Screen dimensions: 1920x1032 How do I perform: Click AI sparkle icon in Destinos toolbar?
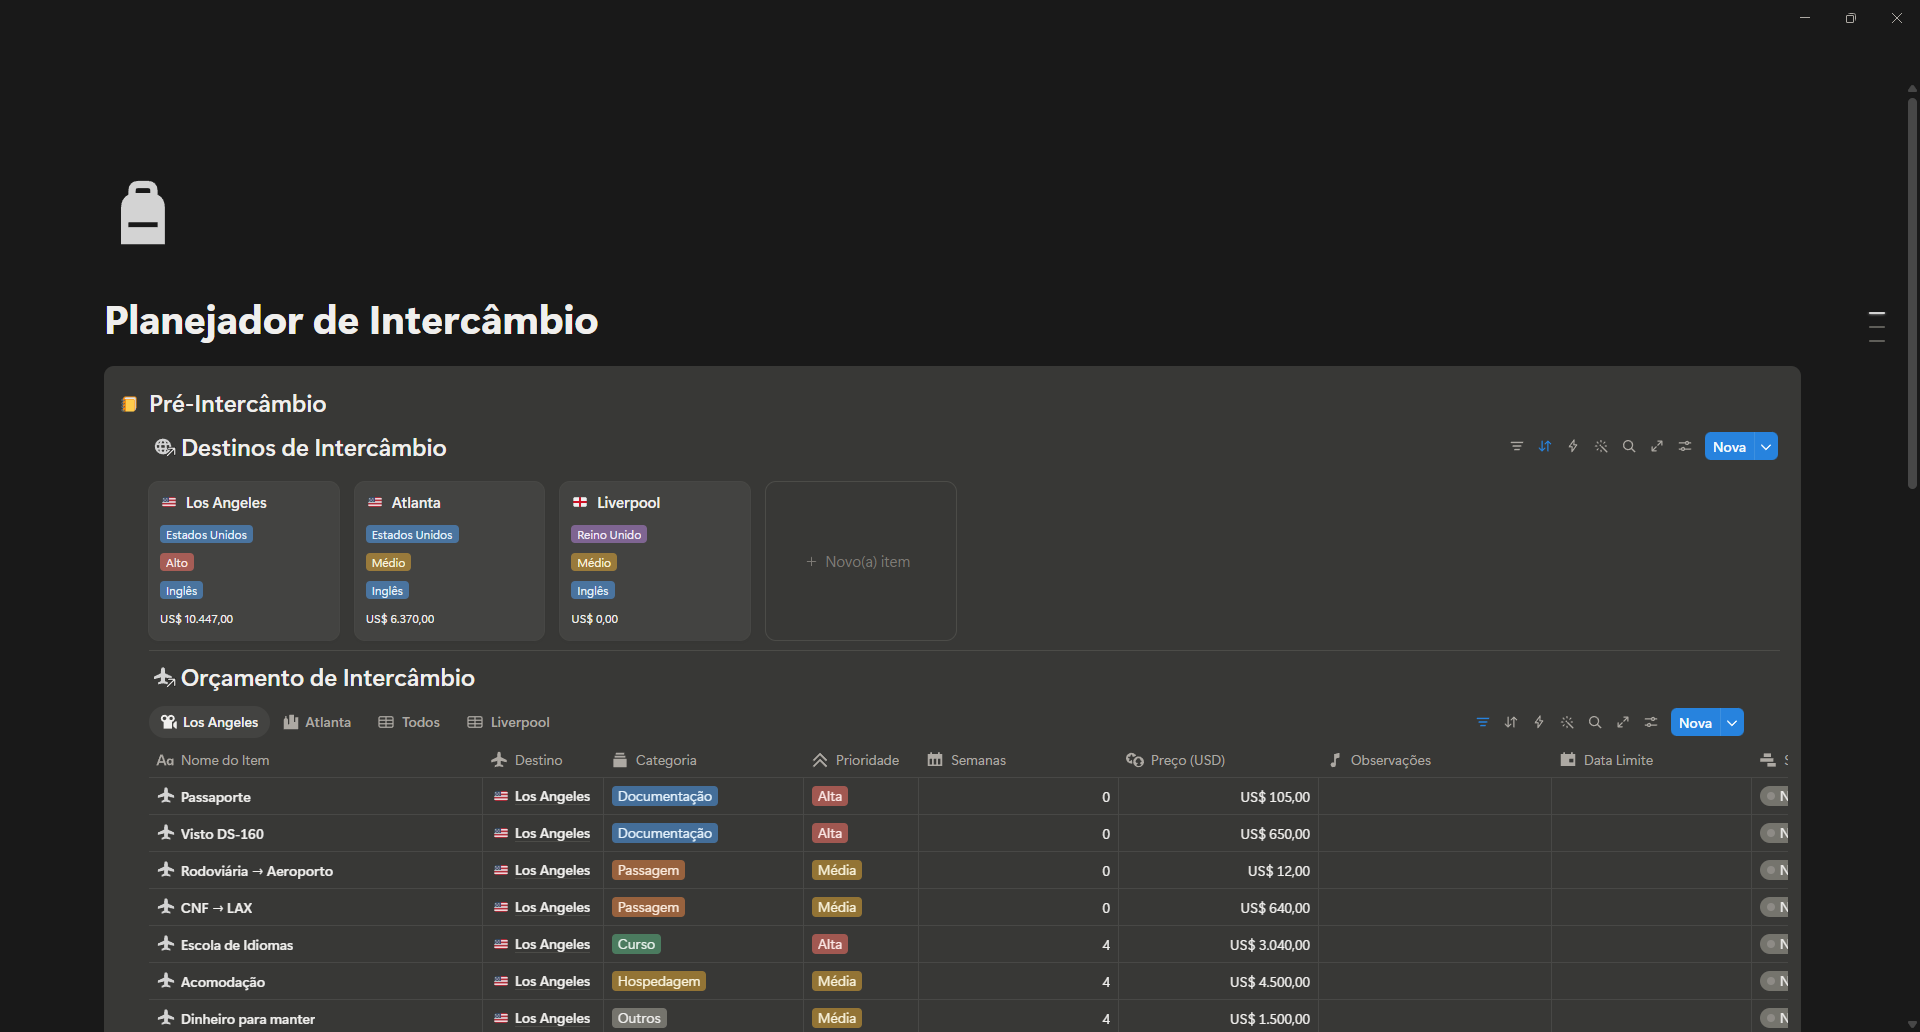[x=1601, y=447]
